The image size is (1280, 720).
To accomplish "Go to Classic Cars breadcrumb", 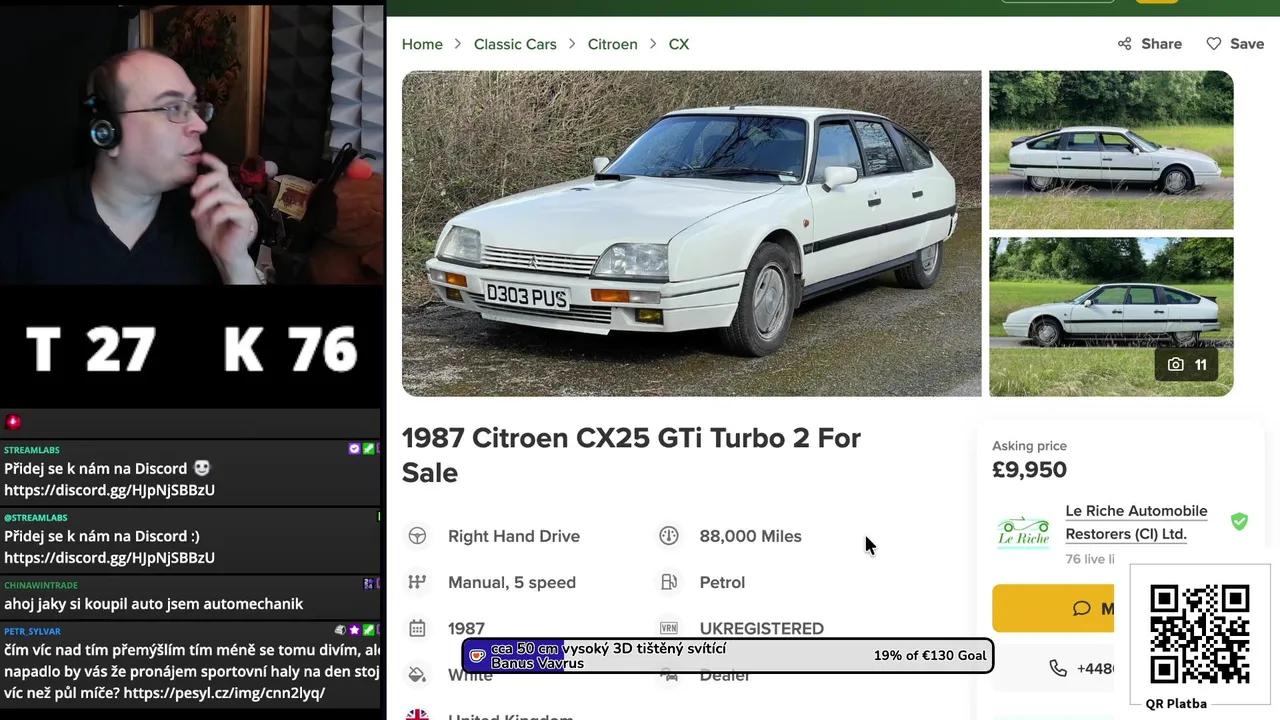I will click(x=515, y=44).
